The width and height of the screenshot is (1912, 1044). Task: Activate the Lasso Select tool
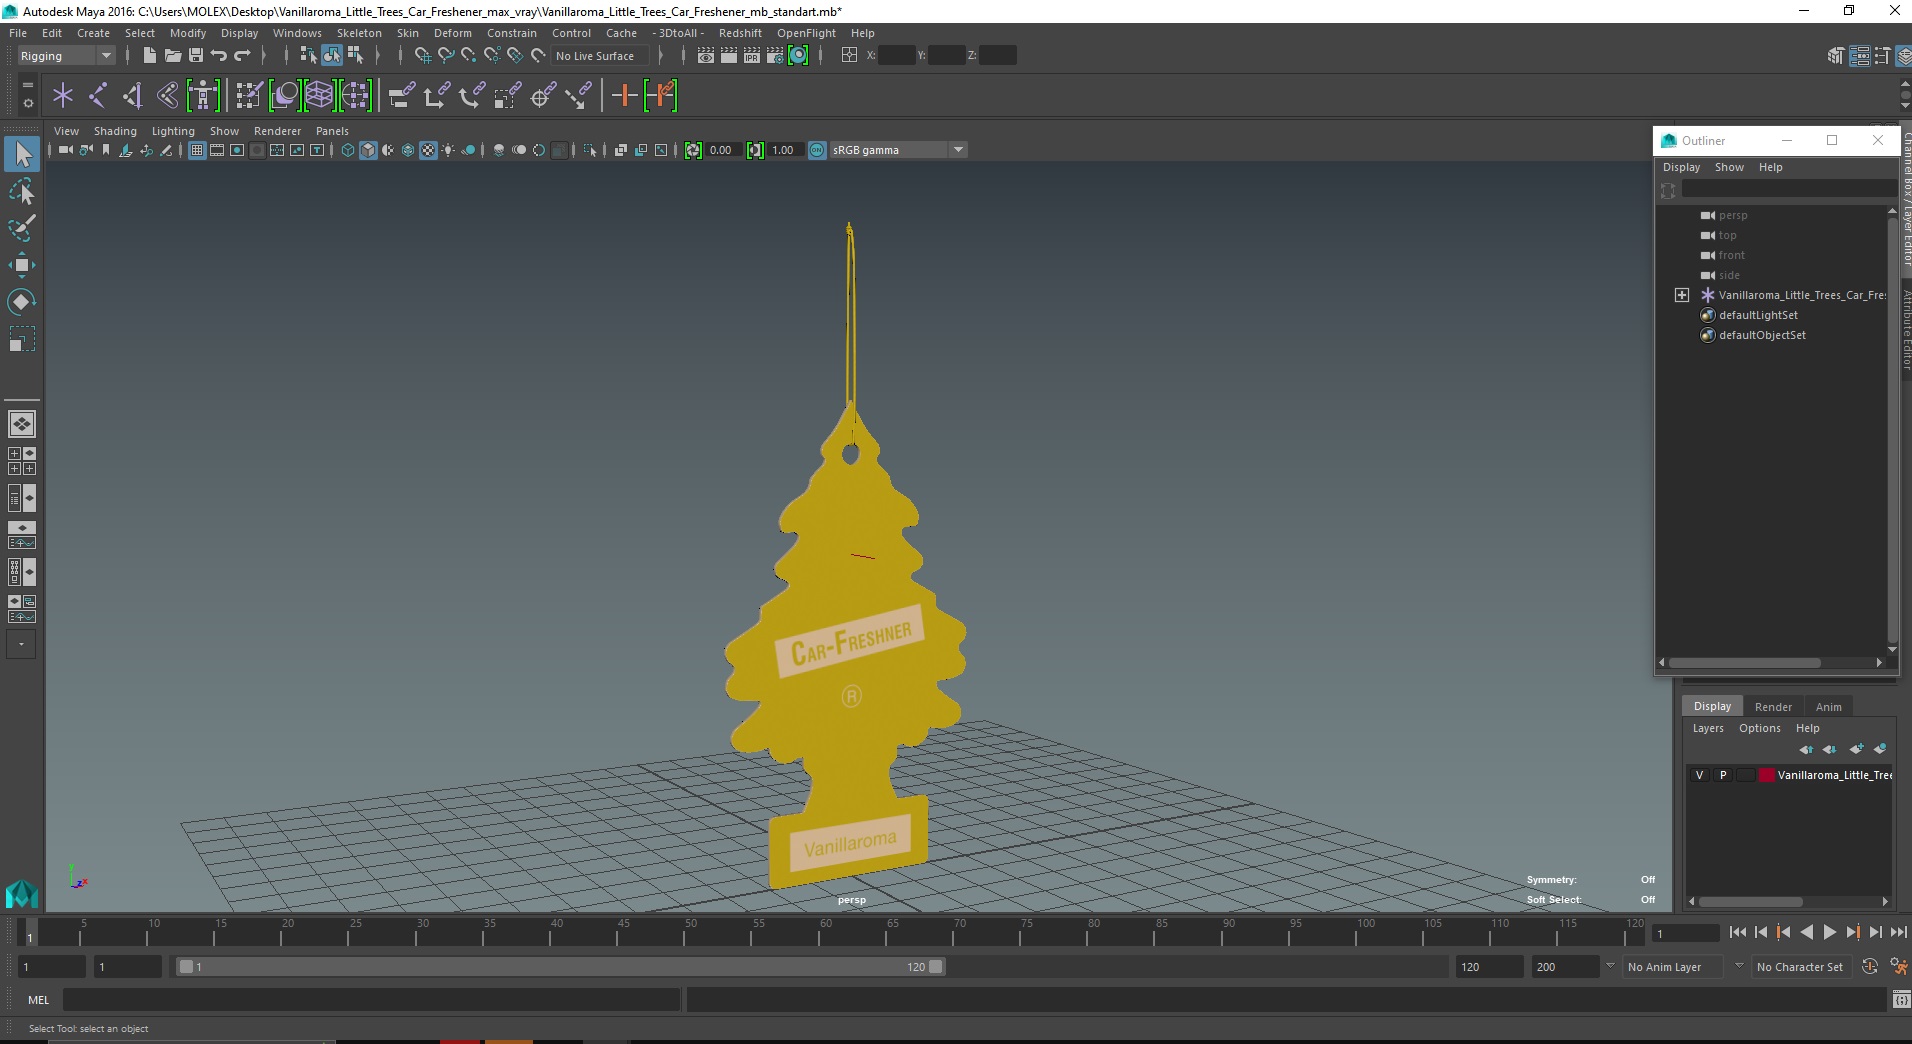(22, 191)
